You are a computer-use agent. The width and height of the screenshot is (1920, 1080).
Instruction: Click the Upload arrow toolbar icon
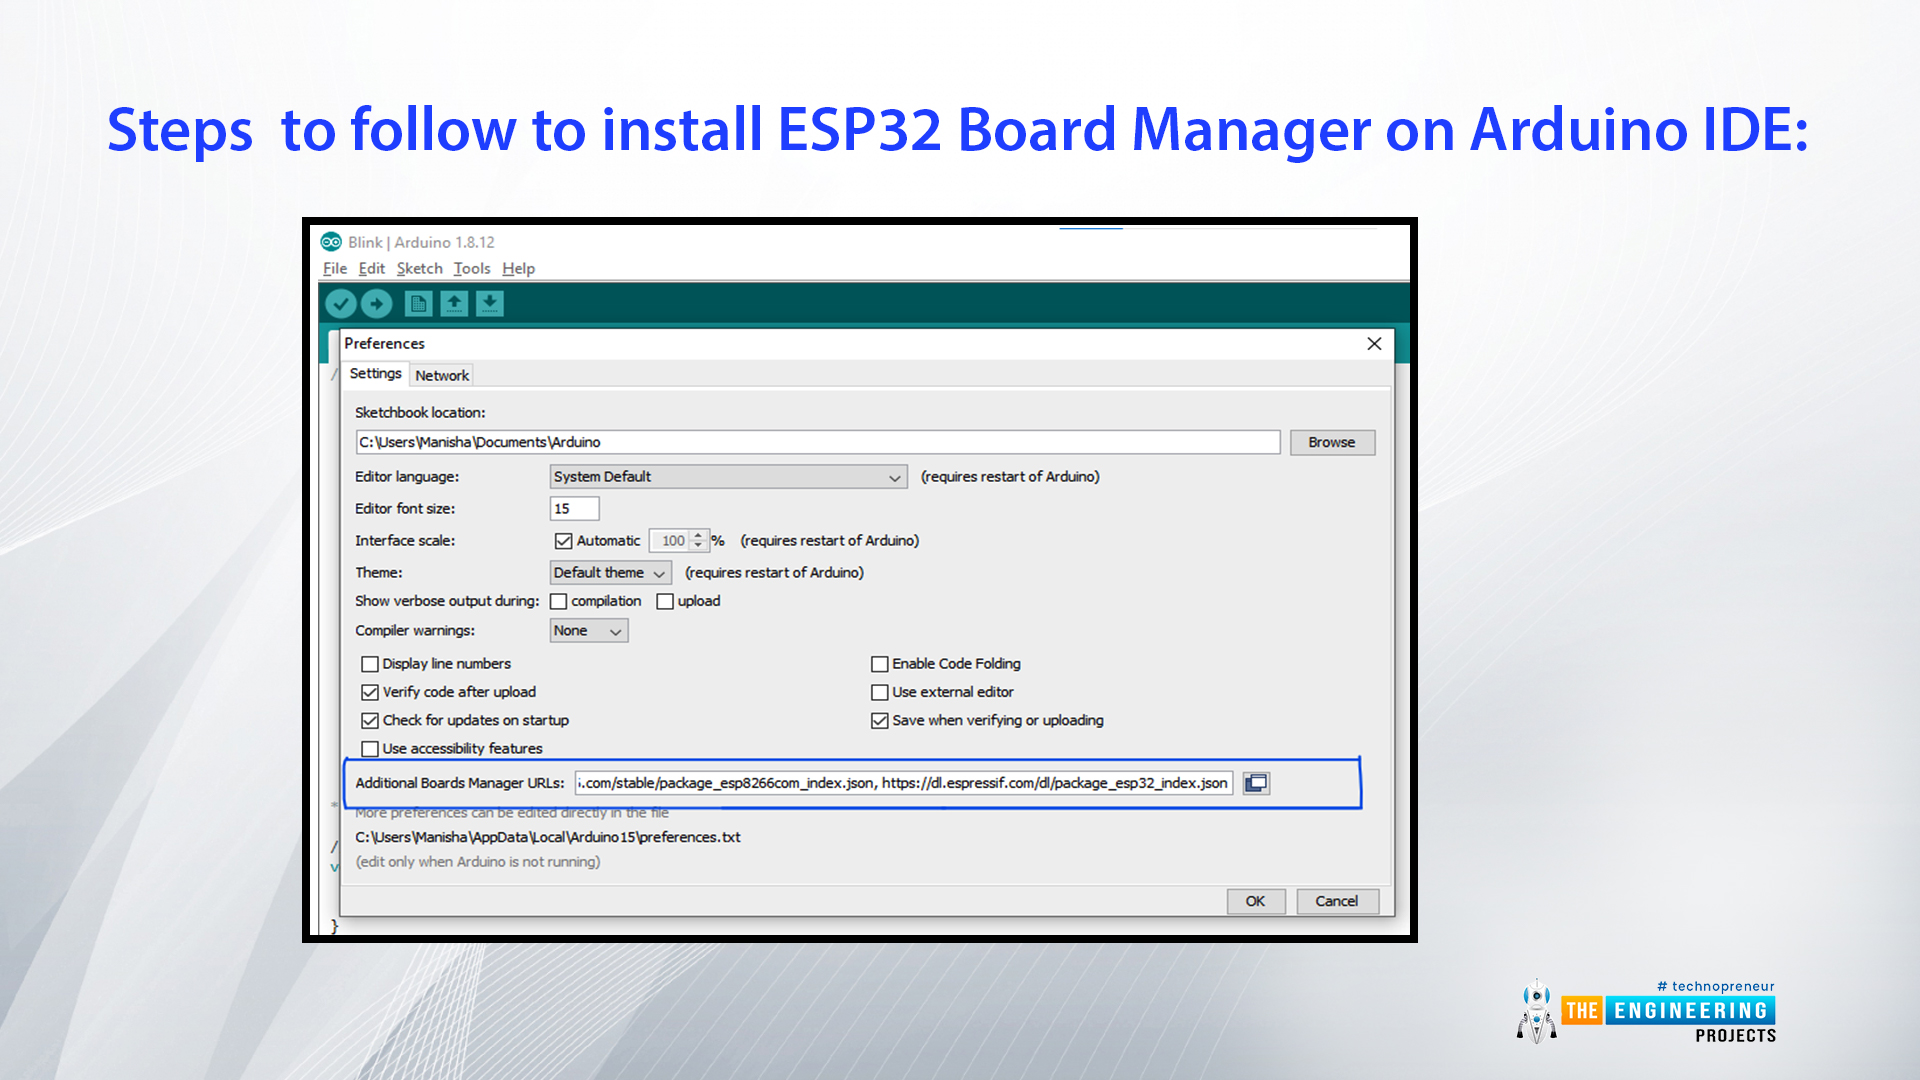pyautogui.click(x=377, y=303)
